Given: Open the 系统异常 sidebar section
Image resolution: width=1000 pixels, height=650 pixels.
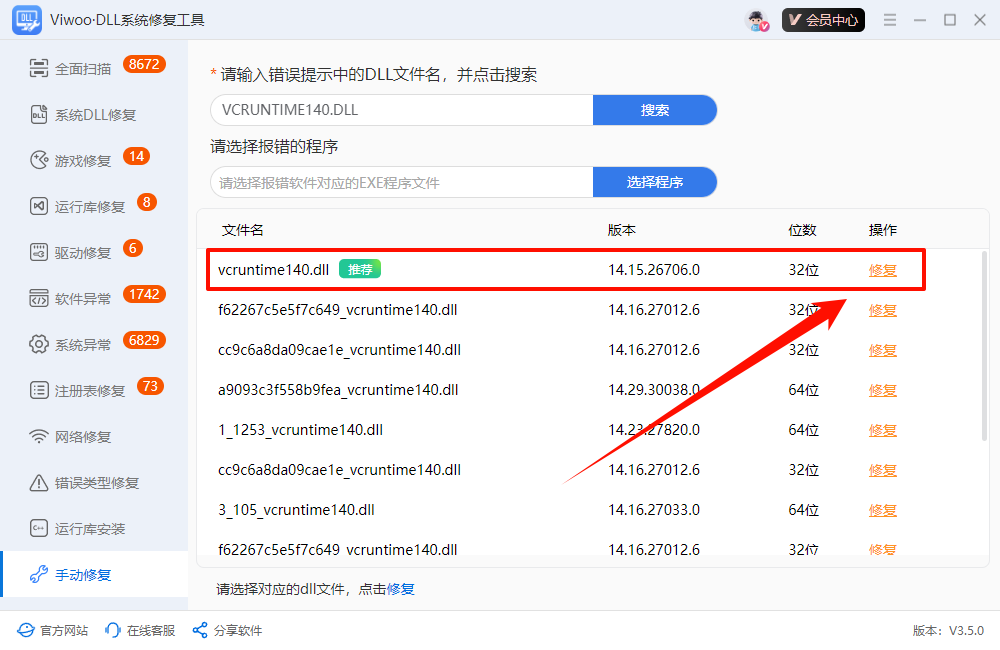Looking at the screenshot, I should point(83,345).
